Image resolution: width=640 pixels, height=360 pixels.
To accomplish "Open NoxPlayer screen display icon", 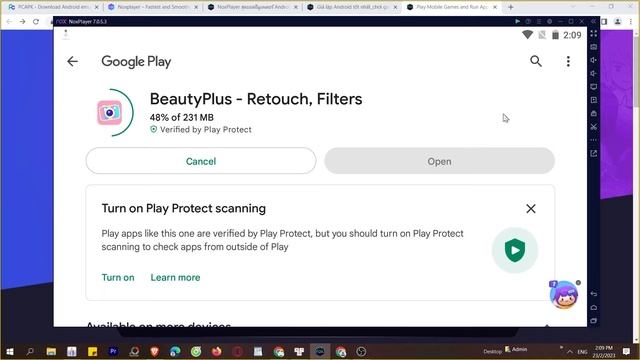I will coord(594,87).
